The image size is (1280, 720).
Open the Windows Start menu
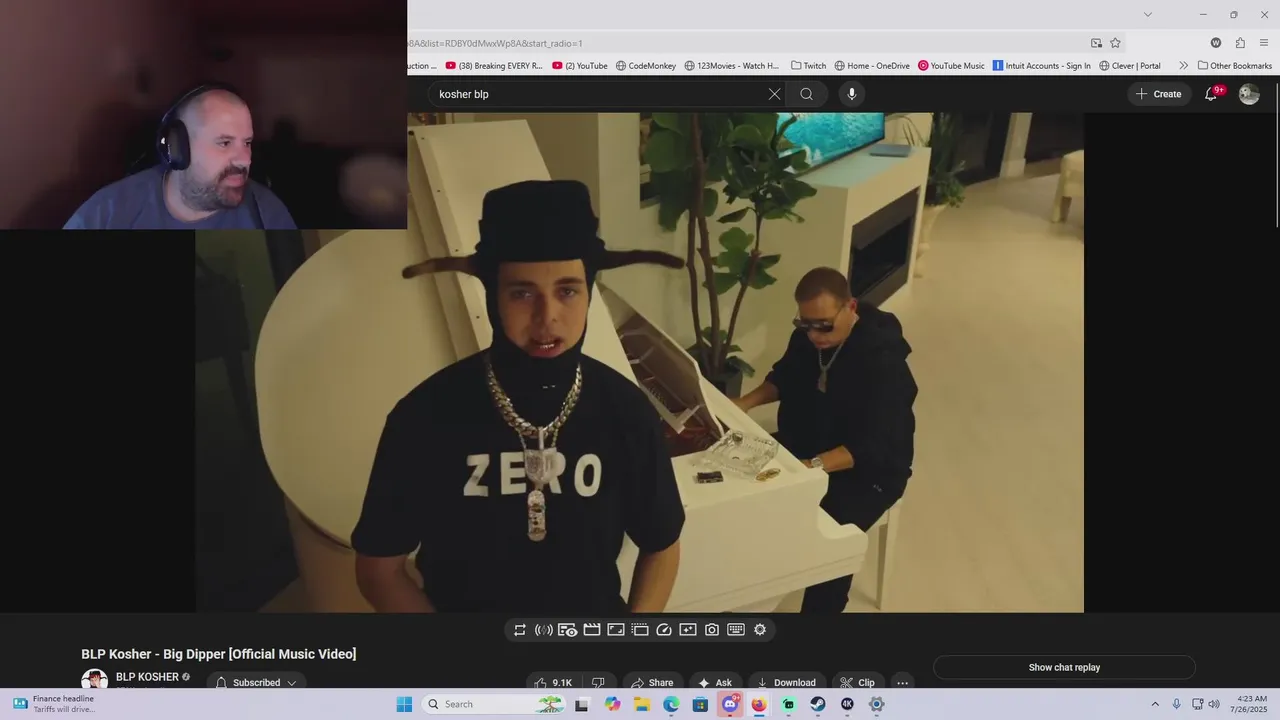404,704
